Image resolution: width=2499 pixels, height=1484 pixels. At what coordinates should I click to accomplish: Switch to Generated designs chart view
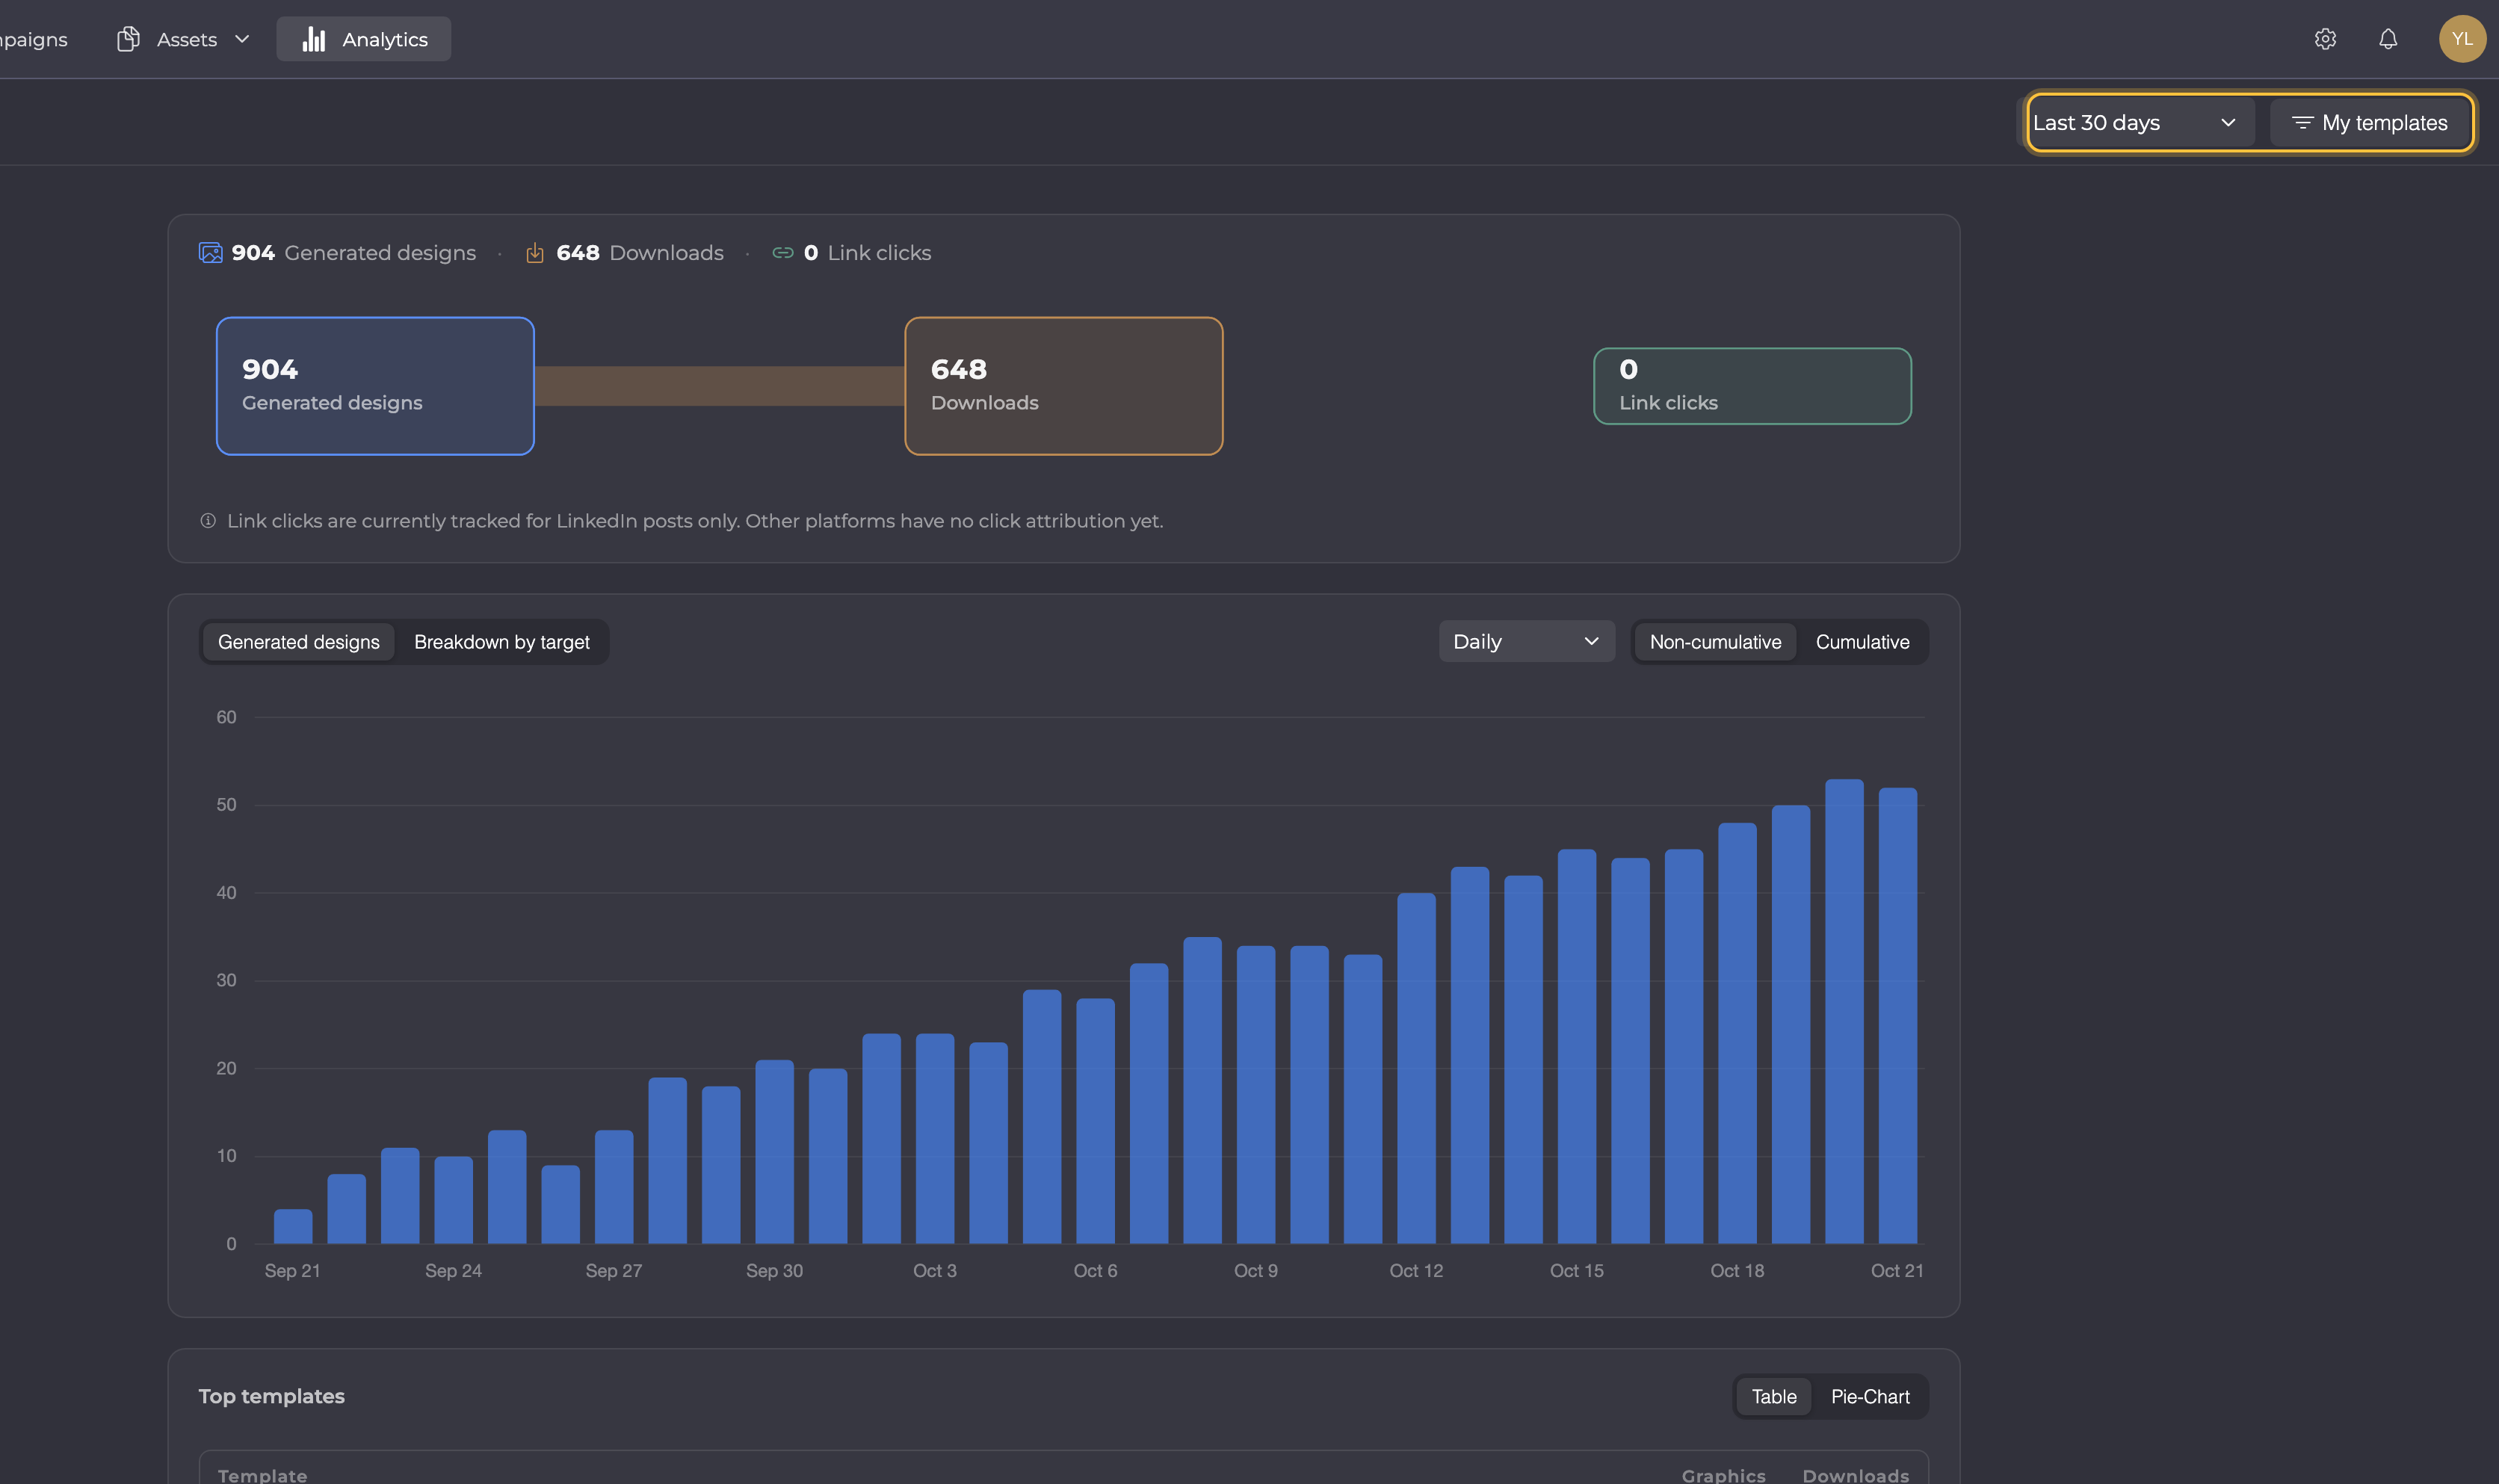tap(298, 642)
